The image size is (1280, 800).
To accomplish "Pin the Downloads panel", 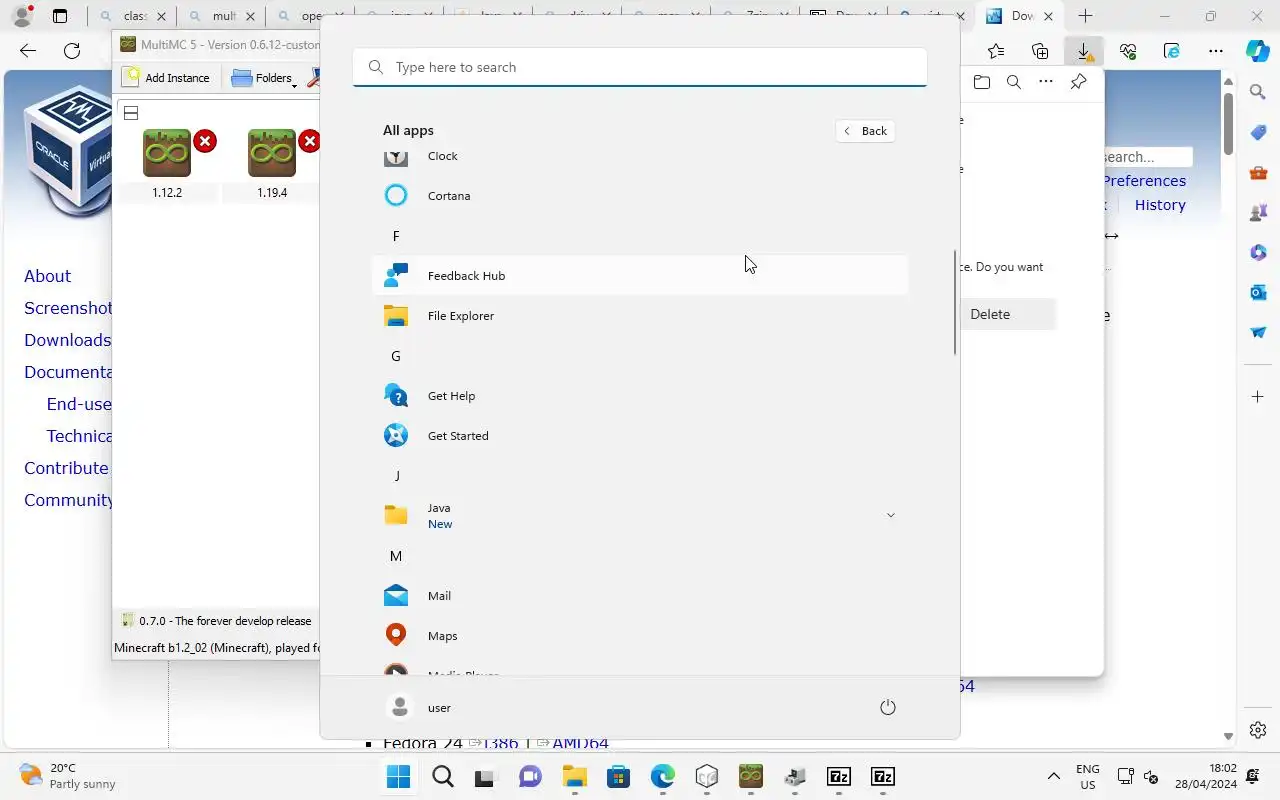I will pos(1078,82).
